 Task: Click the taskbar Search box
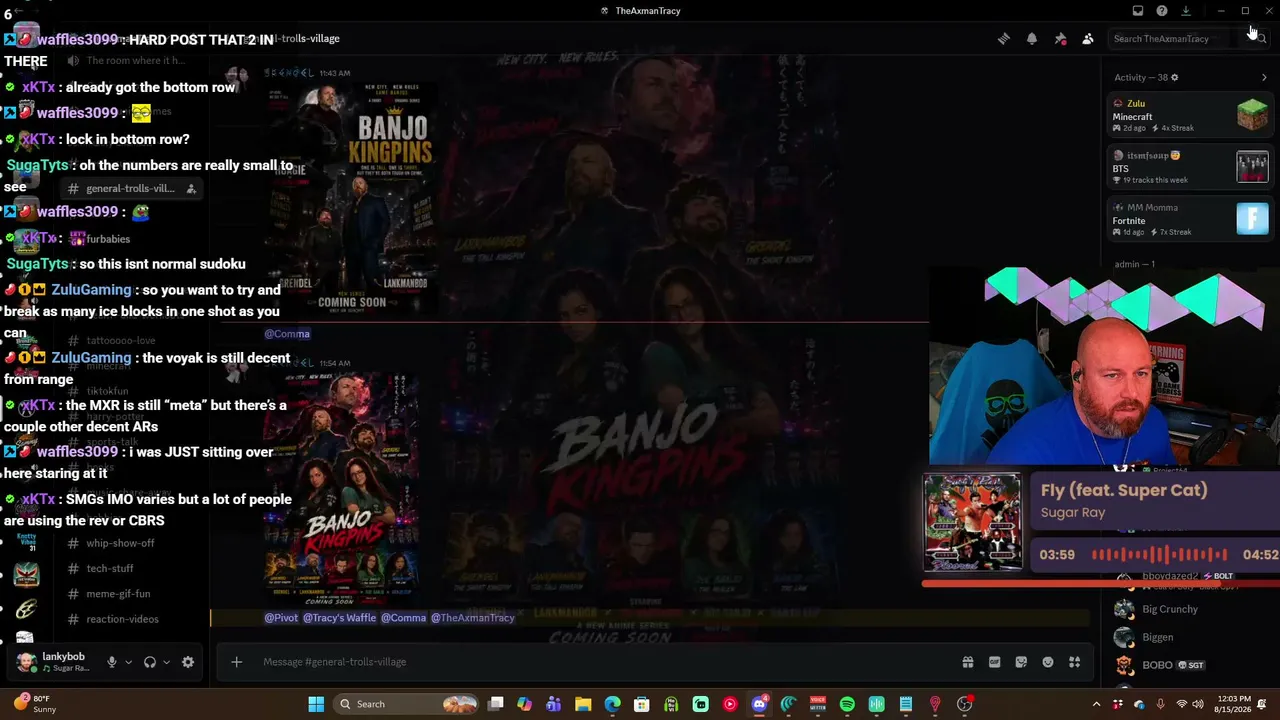coord(407,704)
